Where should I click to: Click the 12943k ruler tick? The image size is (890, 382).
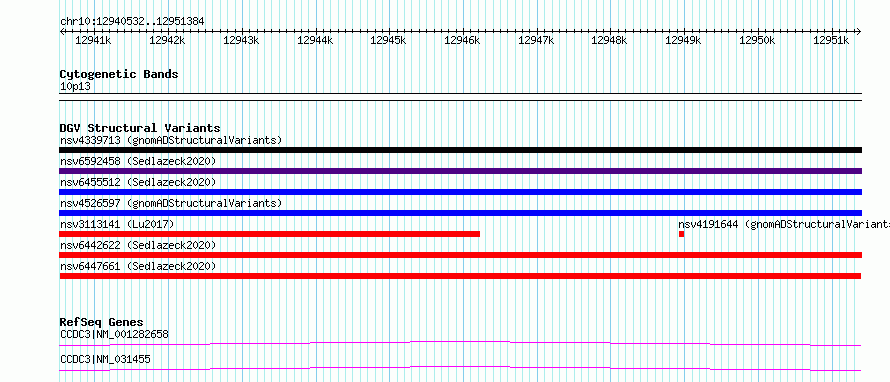tap(241, 40)
